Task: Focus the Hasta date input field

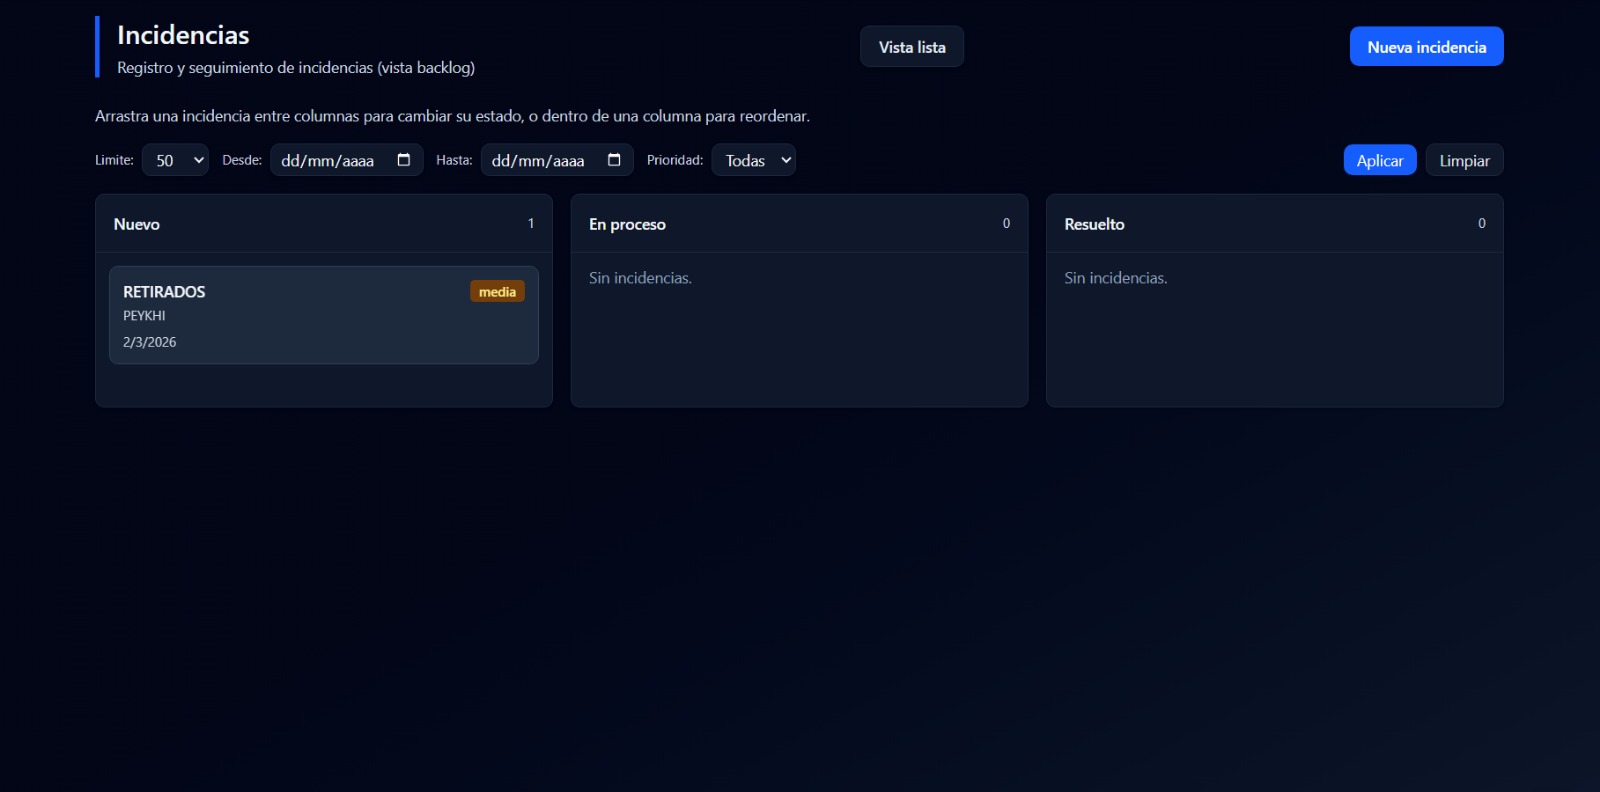Action: pyautogui.click(x=538, y=160)
